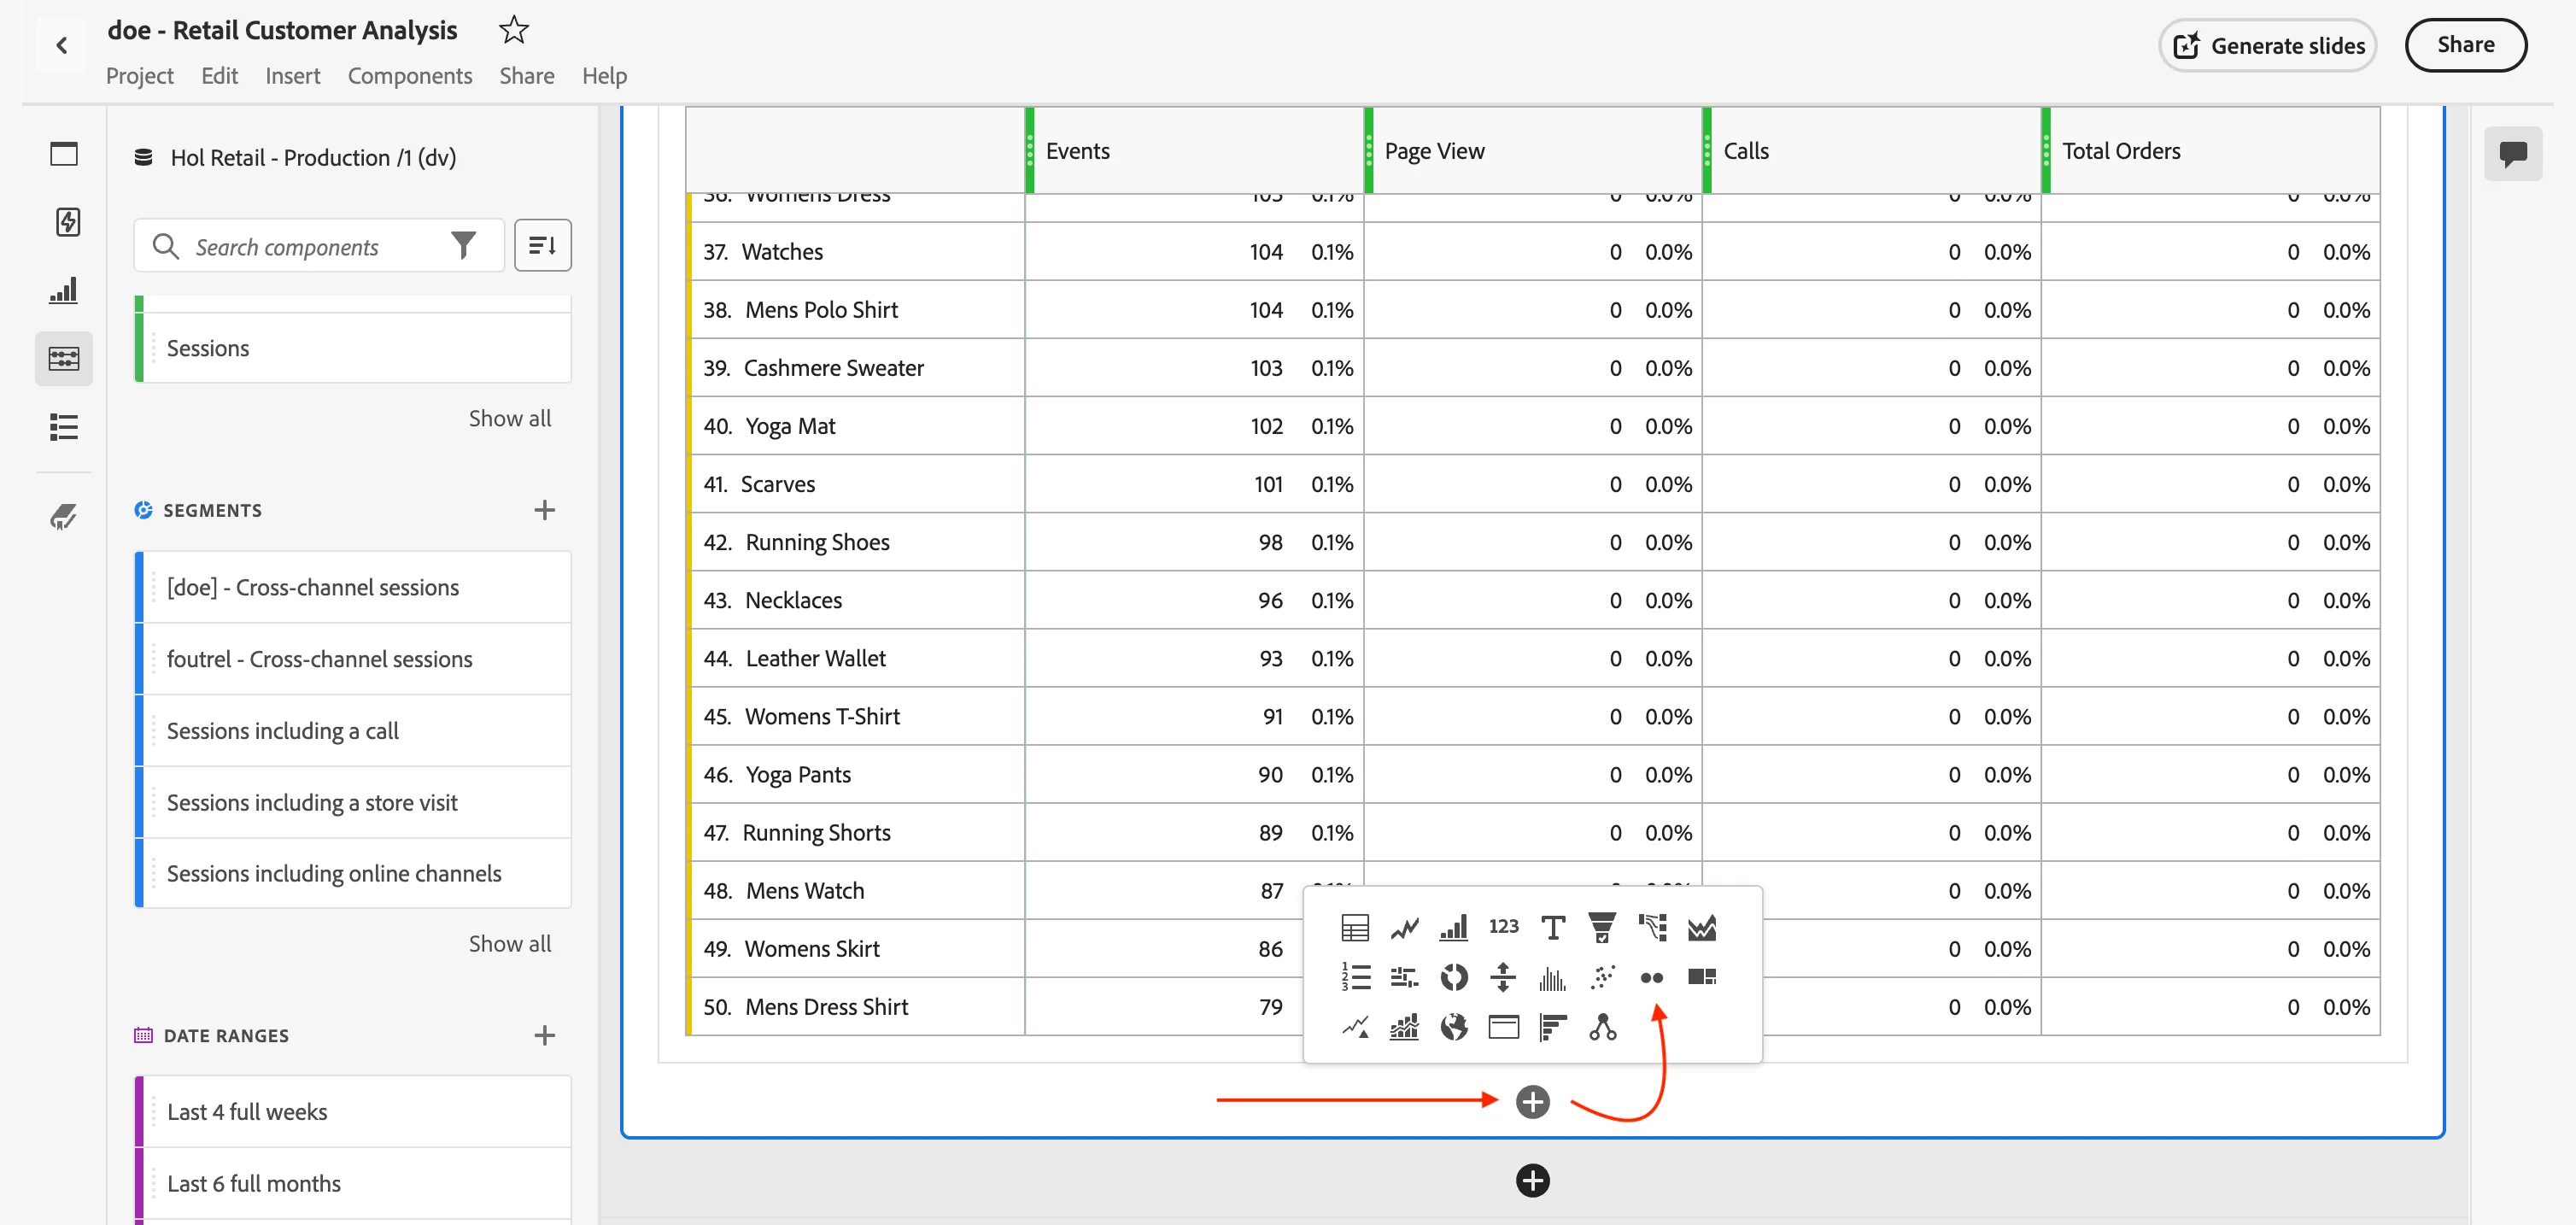Select the Area chart visualization icon
The width and height of the screenshot is (2576, 1225).
[1702, 928]
